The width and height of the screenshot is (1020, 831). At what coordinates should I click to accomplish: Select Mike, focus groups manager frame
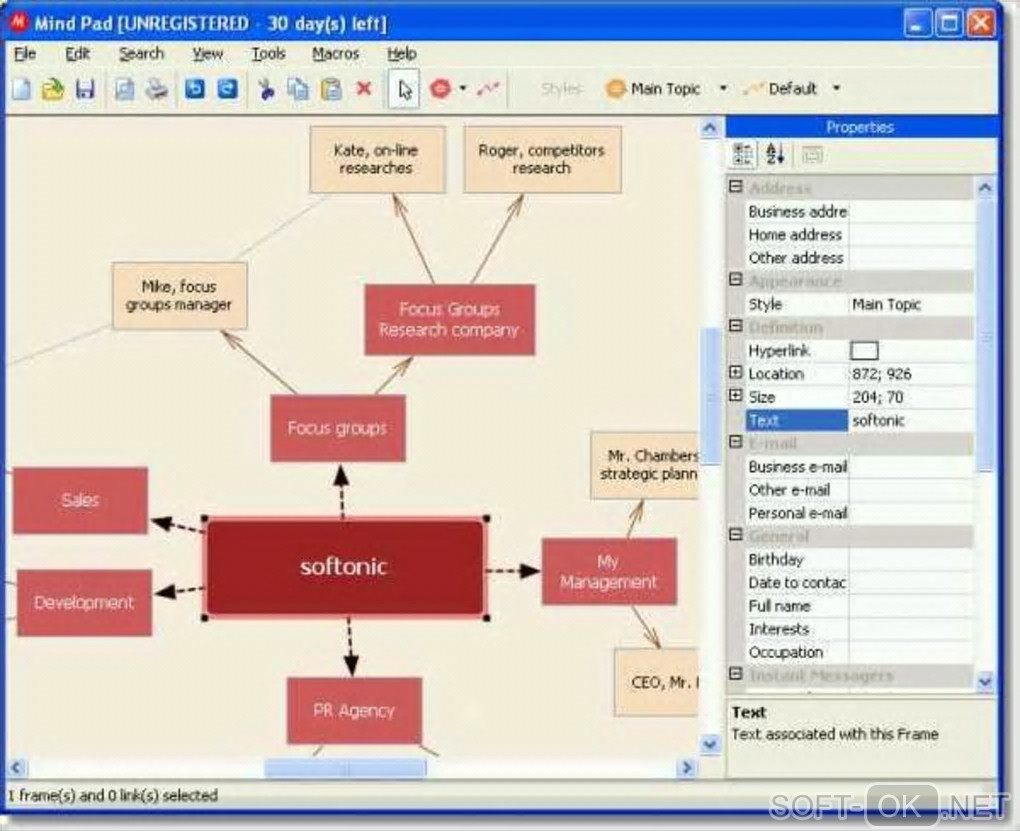coord(179,296)
